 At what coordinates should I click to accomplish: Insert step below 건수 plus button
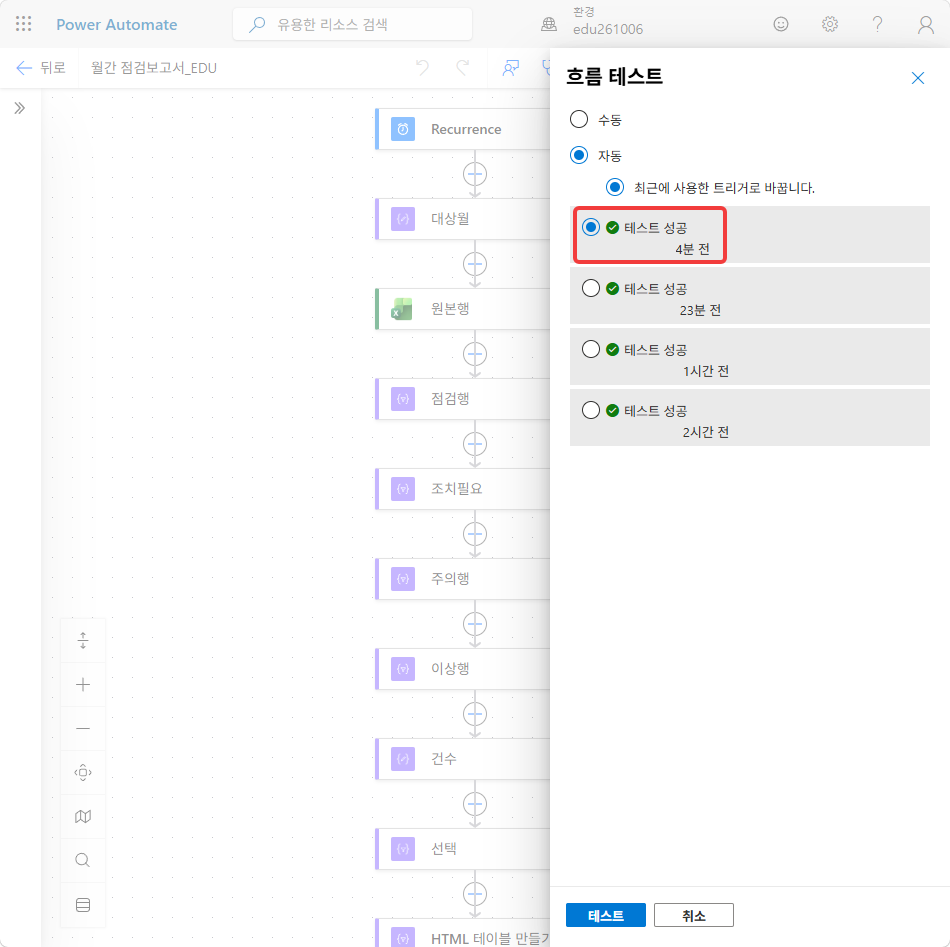pyautogui.click(x=475, y=804)
